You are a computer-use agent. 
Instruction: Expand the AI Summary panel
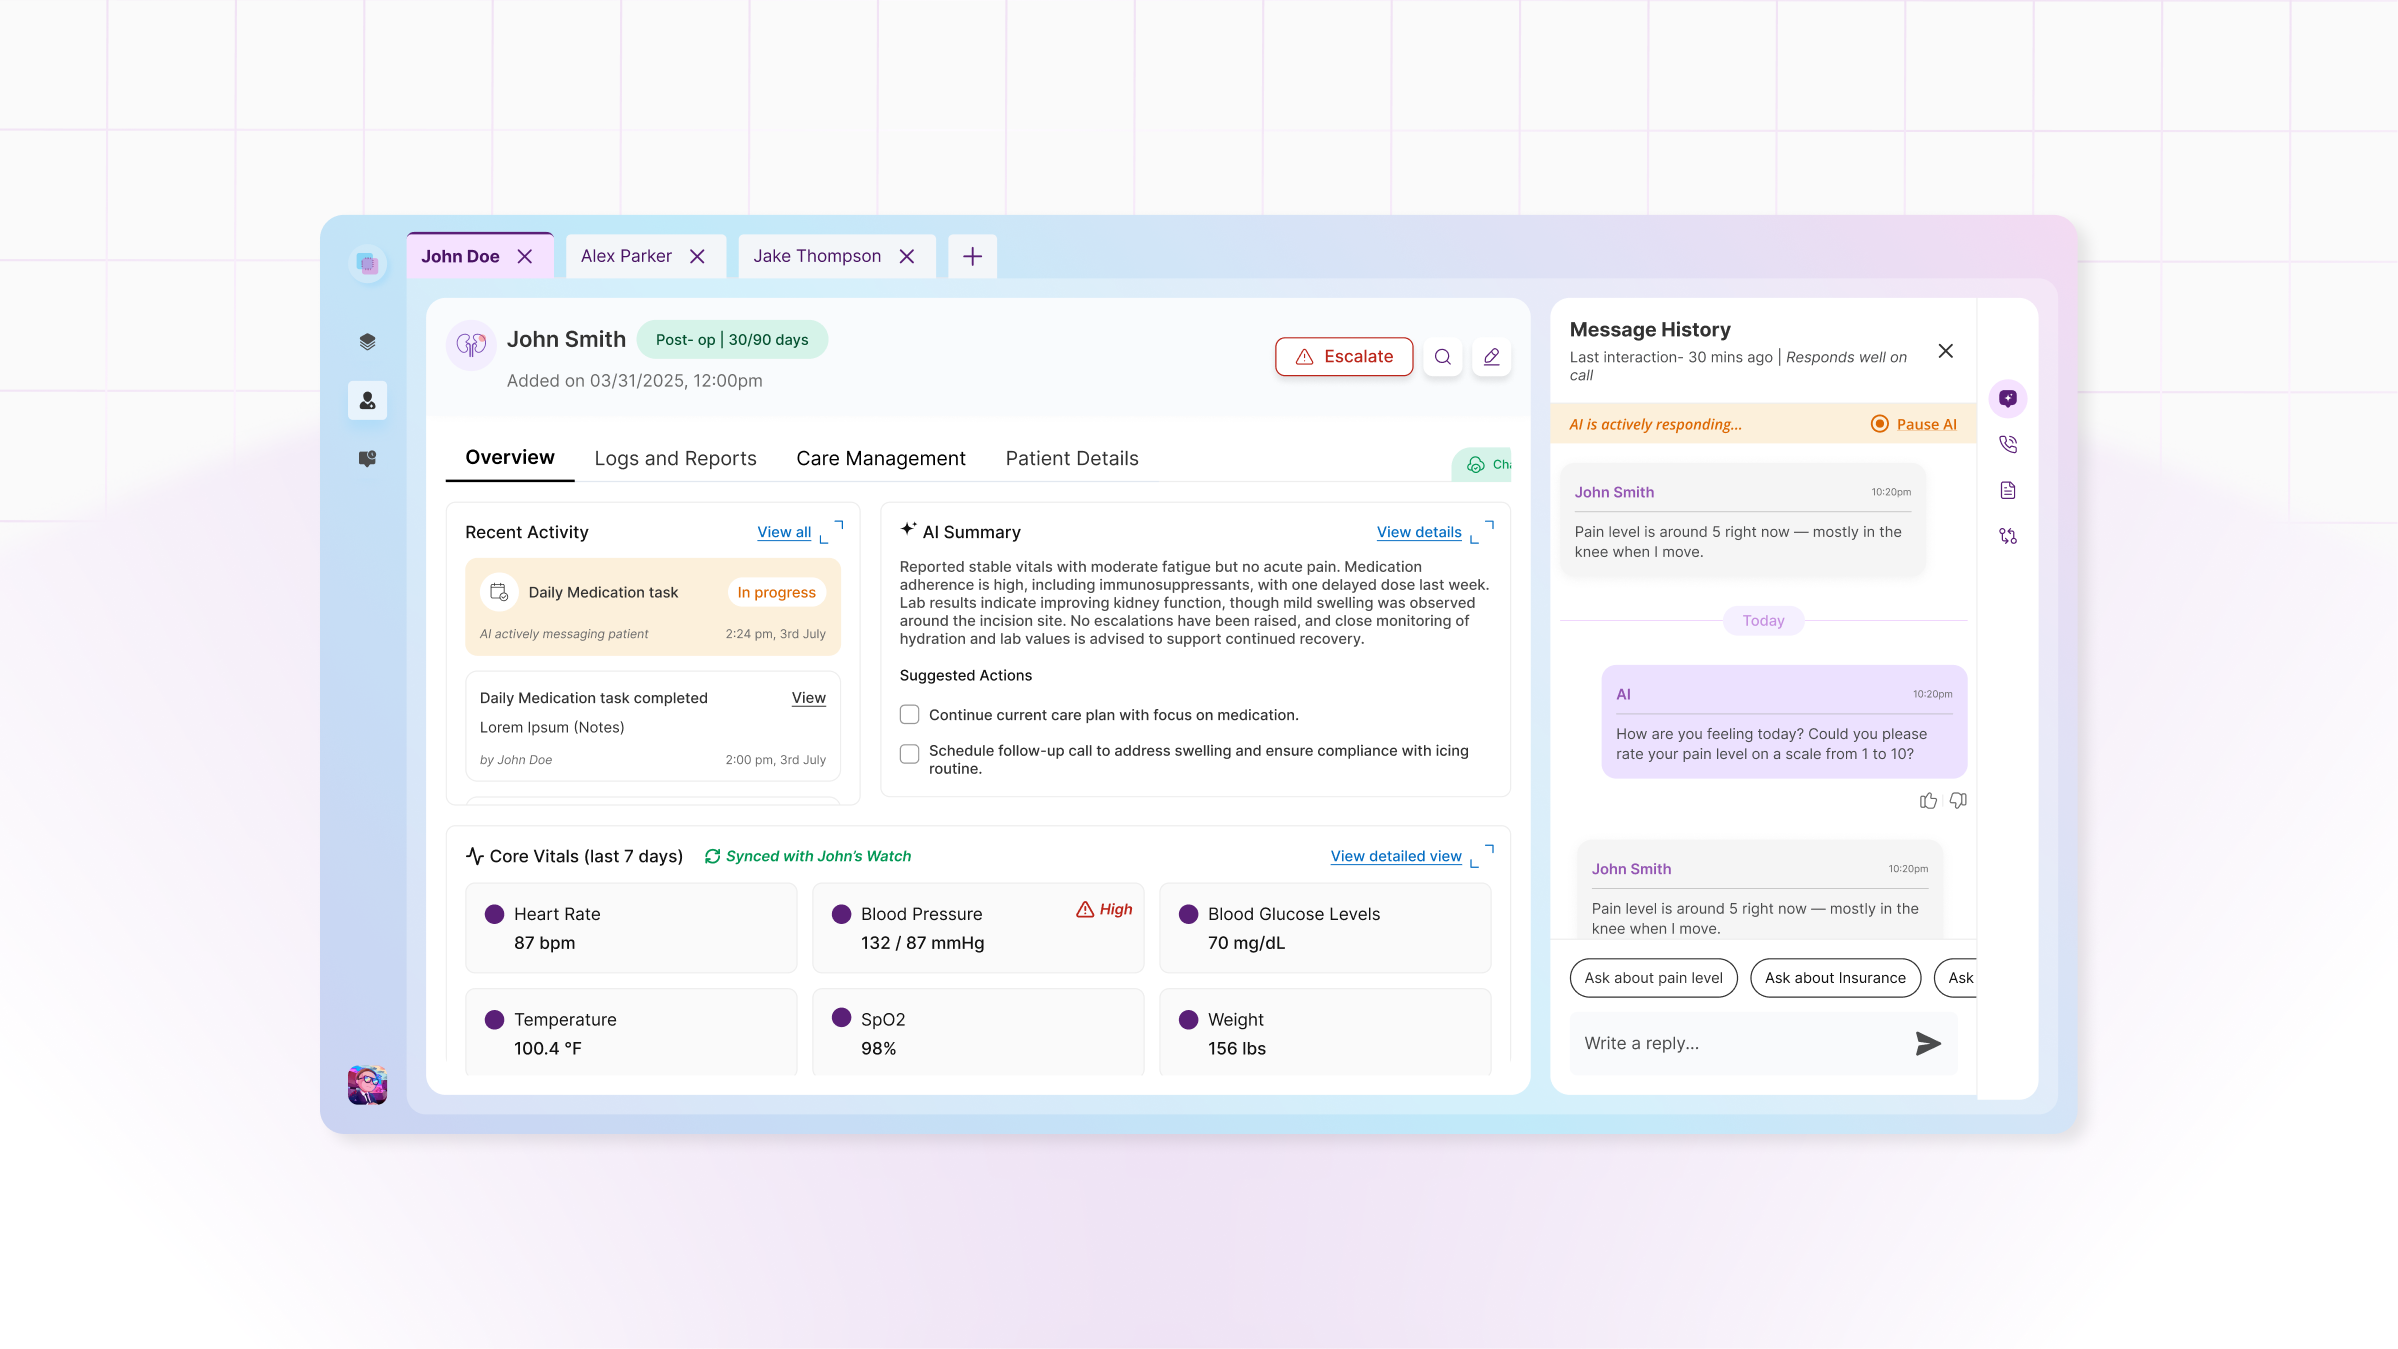[x=1482, y=531]
